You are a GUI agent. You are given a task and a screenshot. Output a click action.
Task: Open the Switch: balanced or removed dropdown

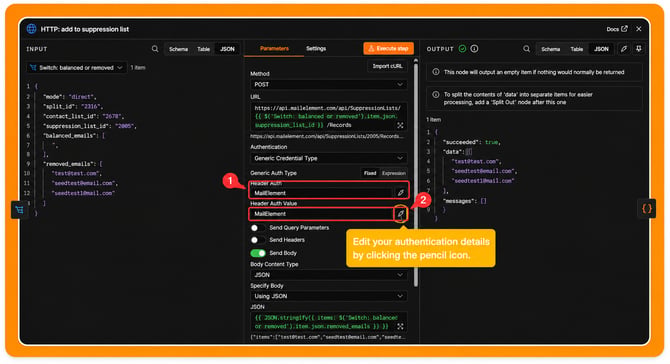pos(76,68)
